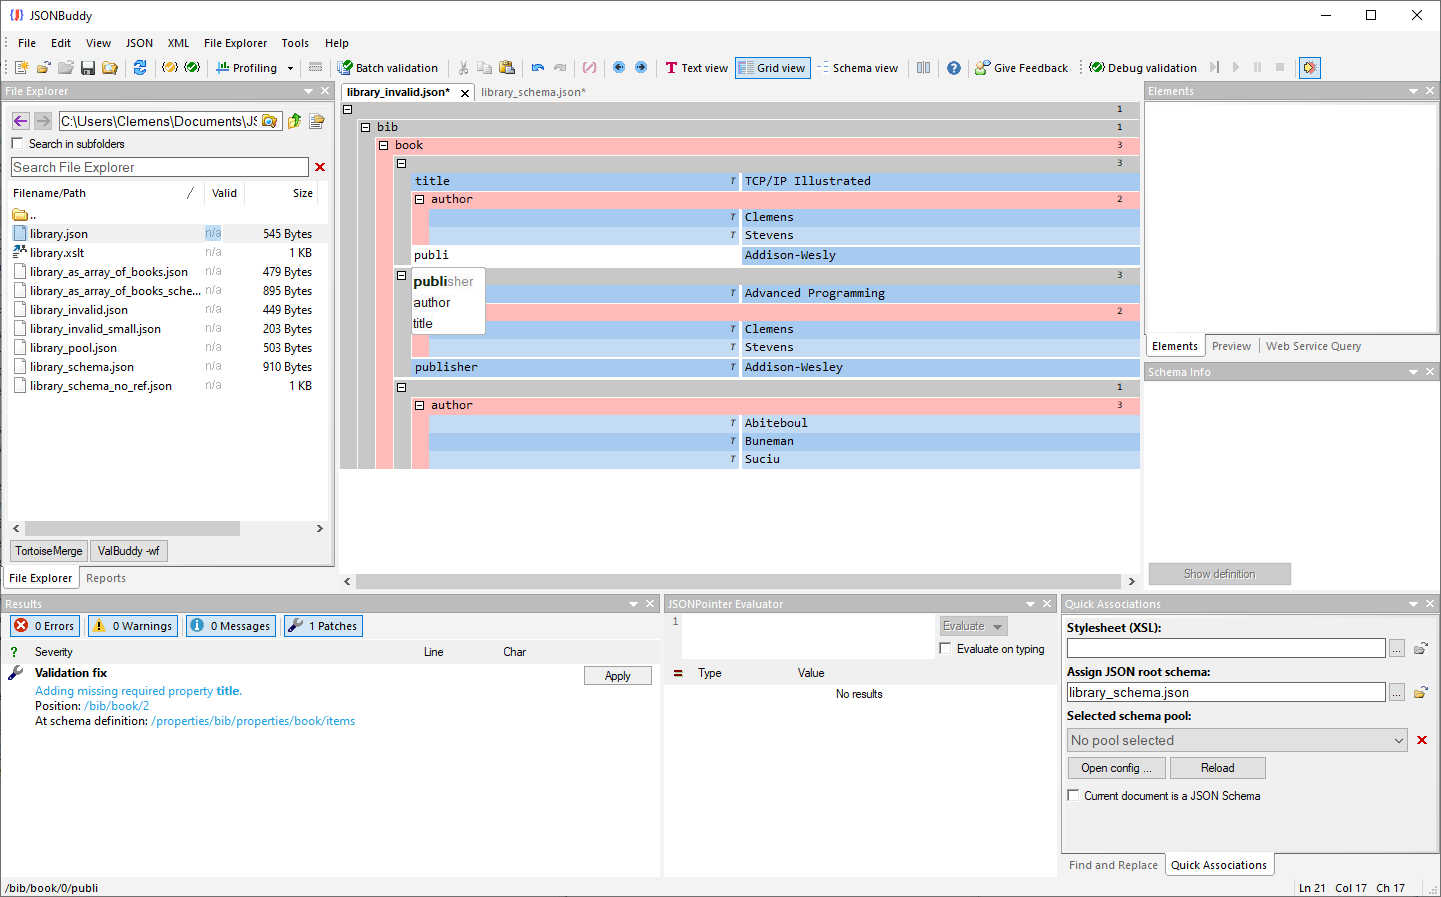This screenshot has height=897, width=1441.
Task: Open the Profiling dropdown arrow
Action: [291, 69]
